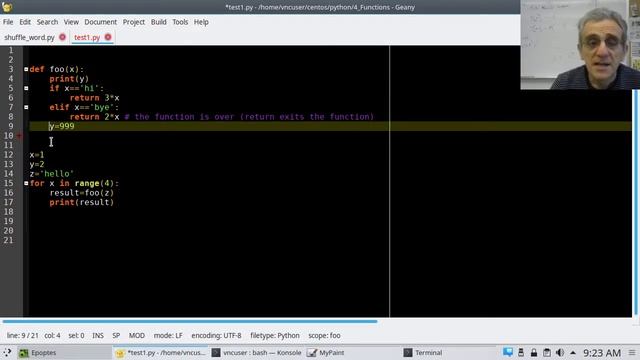Viewport: 640px width, 360px height.
Task: Click the 'mode: LF' status text
Action: [168, 336]
